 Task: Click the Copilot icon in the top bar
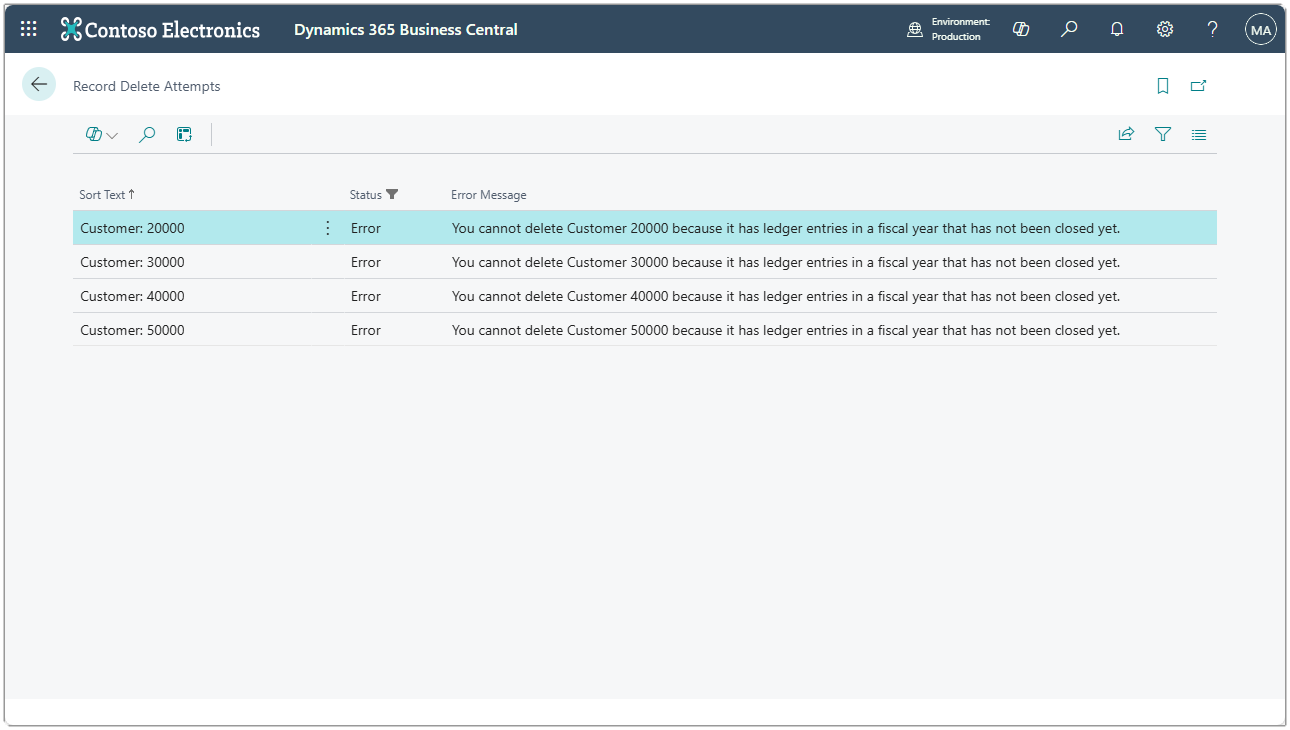(x=1021, y=29)
